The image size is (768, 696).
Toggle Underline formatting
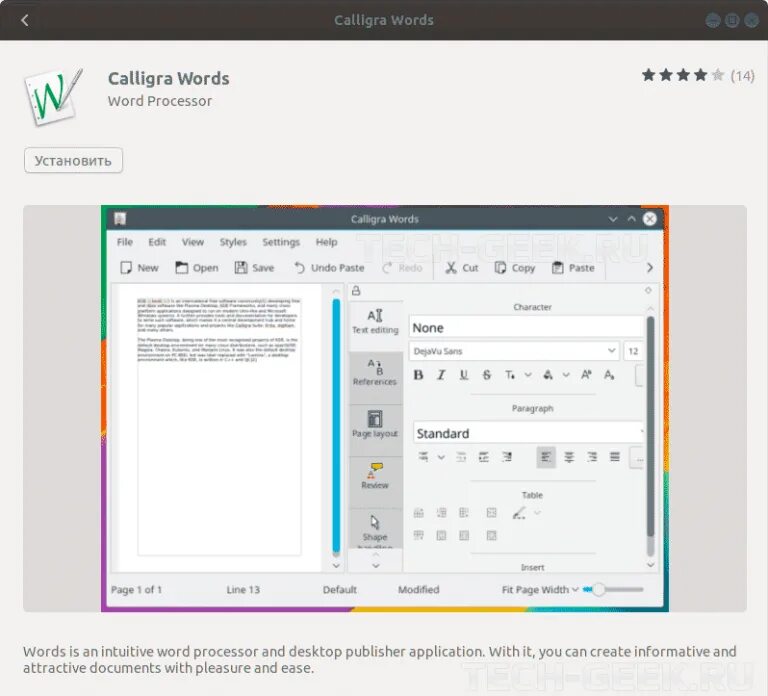pos(464,375)
